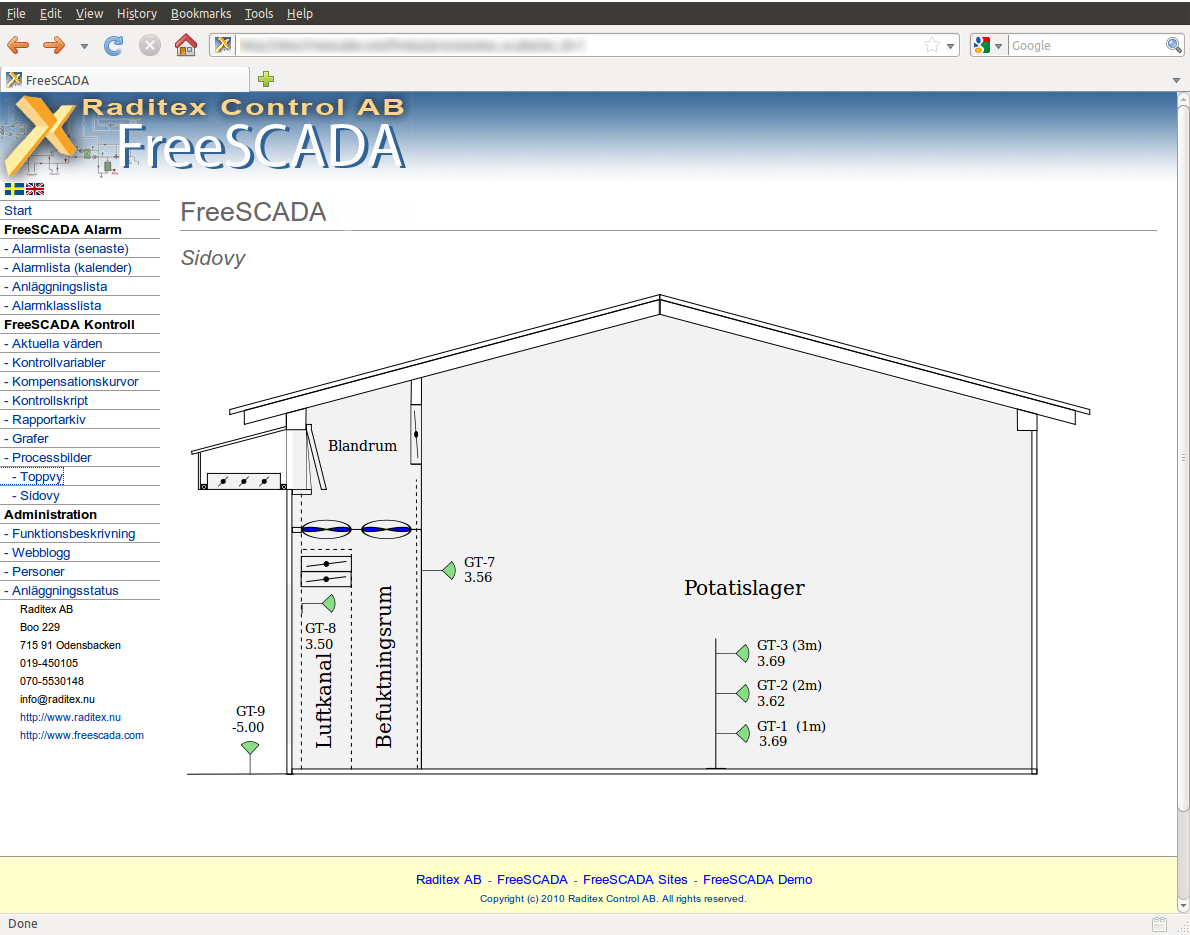Click the GT-2 (2m) sensor symbol
Image resolution: width=1190 pixels, height=935 pixels.
coord(742,692)
